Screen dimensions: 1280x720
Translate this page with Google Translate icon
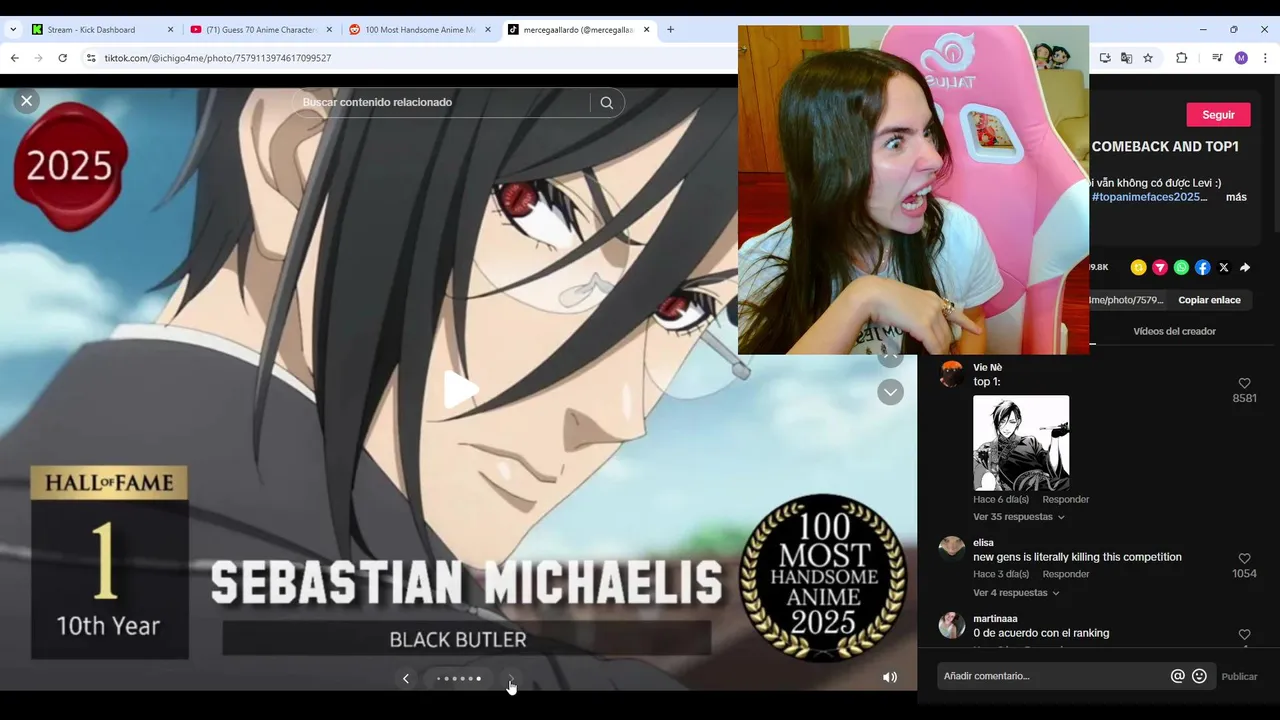pyautogui.click(x=1126, y=58)
